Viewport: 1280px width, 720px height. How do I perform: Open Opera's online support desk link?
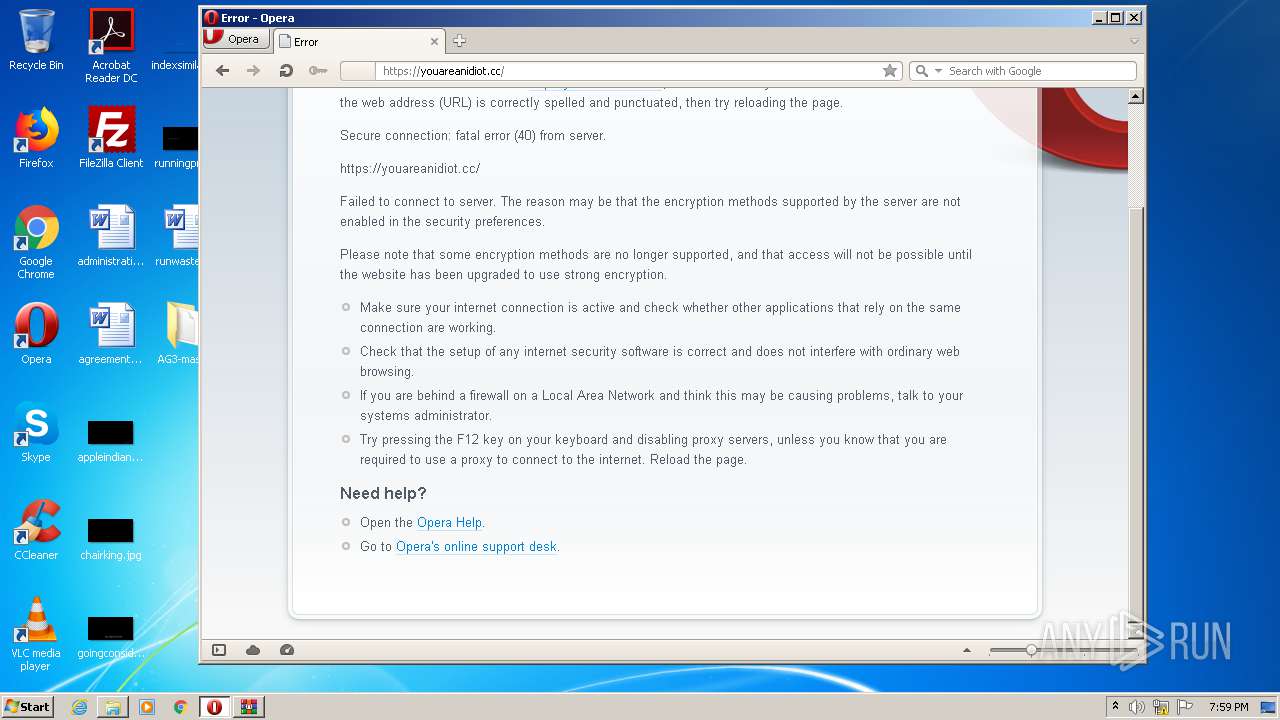pyautogui.click(x=476, y=546)
